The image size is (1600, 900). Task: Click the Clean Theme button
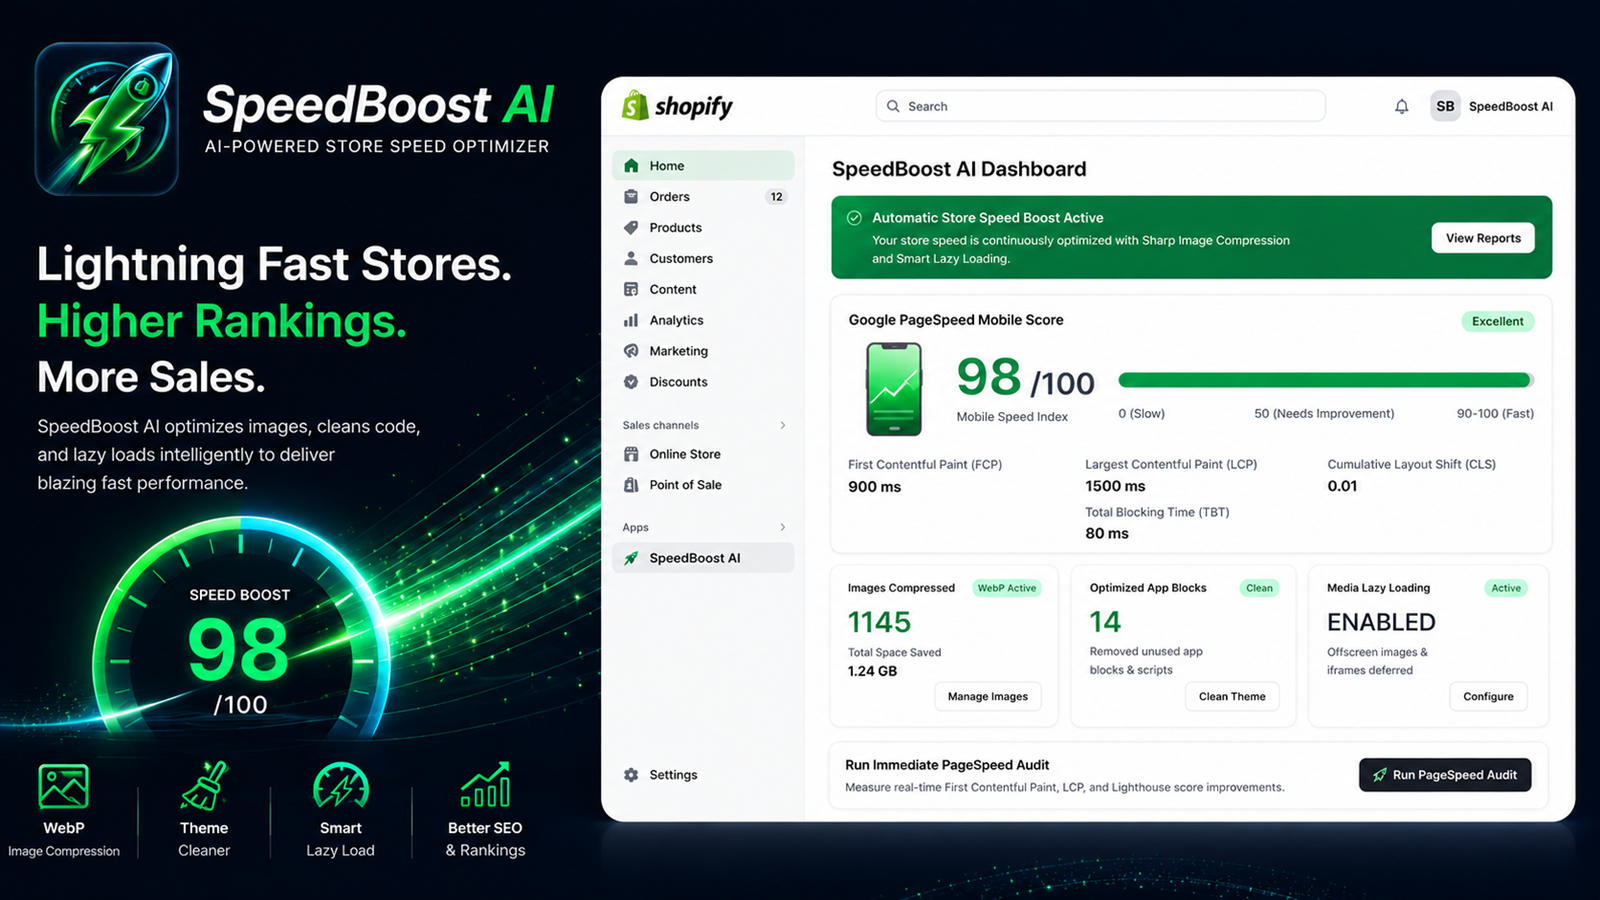point(1232,696)
